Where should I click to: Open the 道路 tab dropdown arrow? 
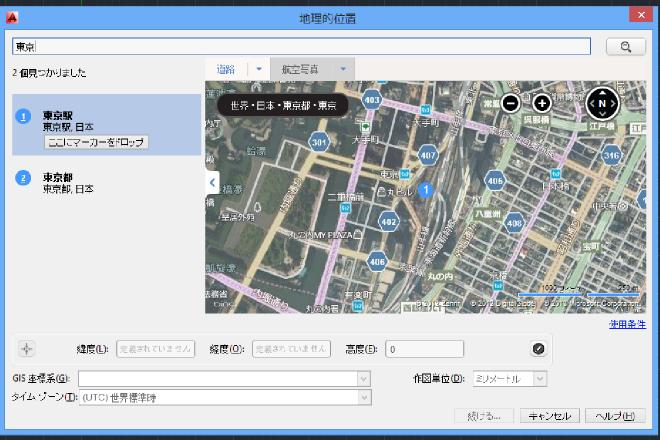[x=259, y=69]
